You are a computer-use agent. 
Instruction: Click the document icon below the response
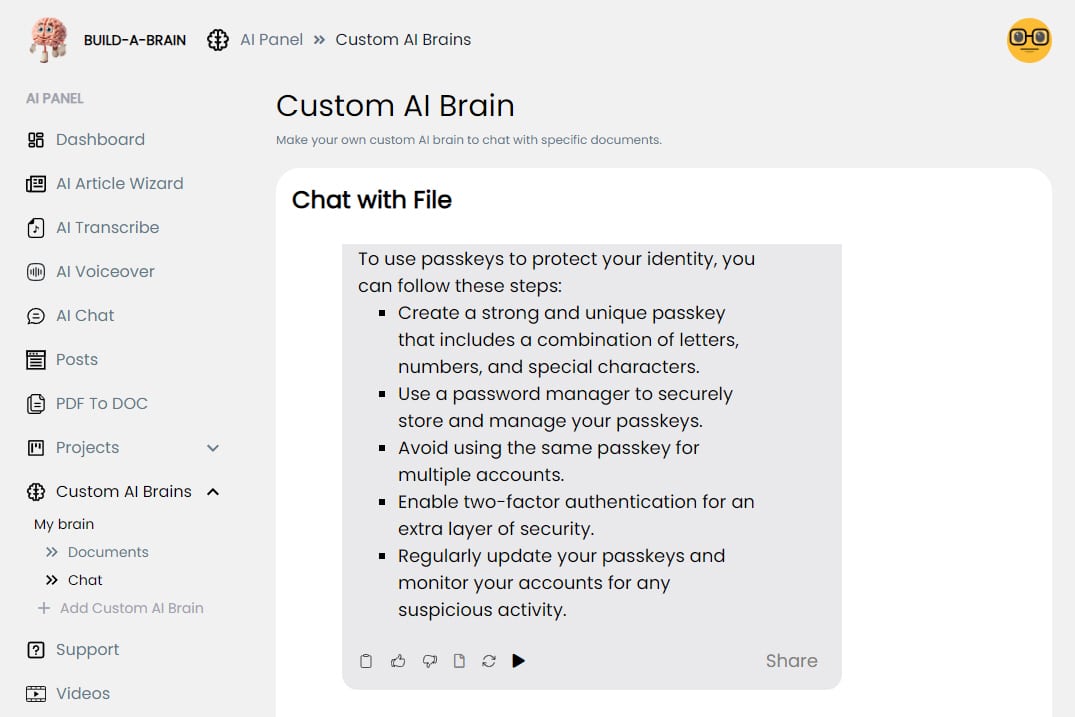click(x=459, y=660)
